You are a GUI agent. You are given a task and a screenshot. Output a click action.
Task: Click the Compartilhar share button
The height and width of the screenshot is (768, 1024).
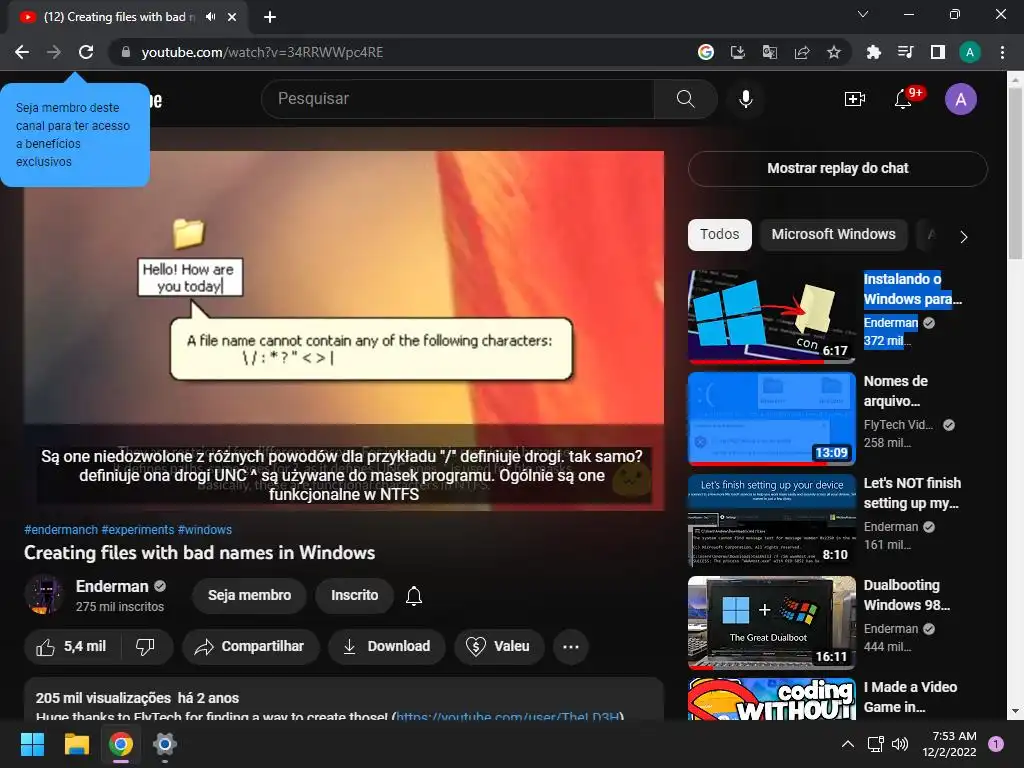click(251, 647)
